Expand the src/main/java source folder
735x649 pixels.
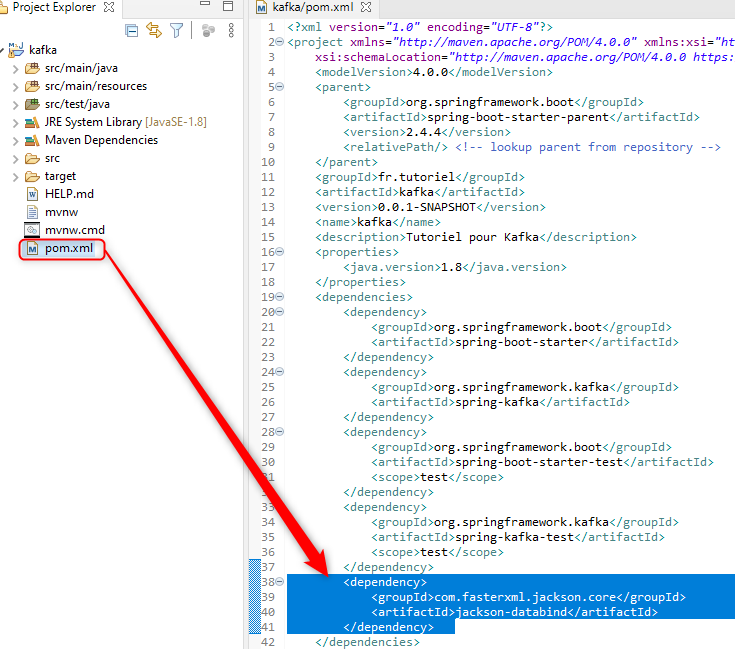click(14, 68)
